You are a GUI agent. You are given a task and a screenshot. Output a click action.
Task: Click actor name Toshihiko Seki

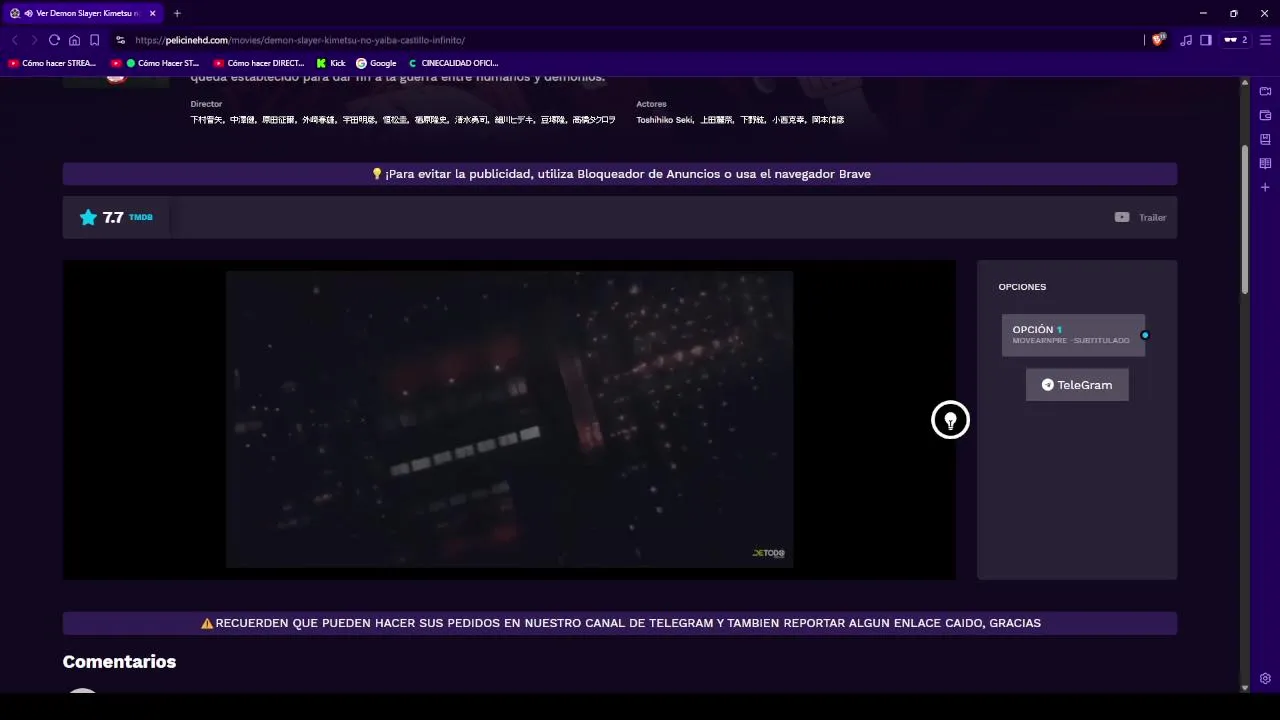click(x=665, y=120)
